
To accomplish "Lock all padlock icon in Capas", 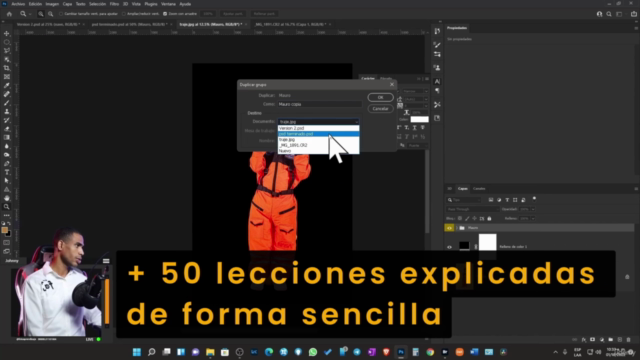I will point(489,218).
